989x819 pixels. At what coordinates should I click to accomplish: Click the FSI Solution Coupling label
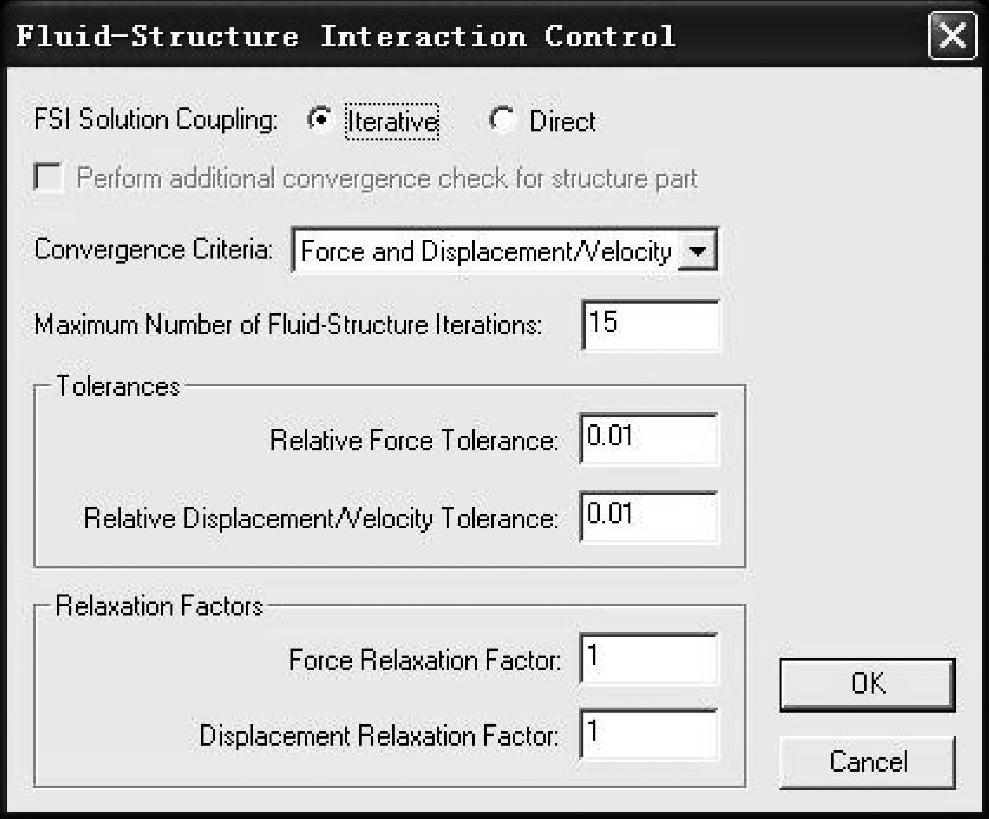pyautogui.click(x=155, y=121)
